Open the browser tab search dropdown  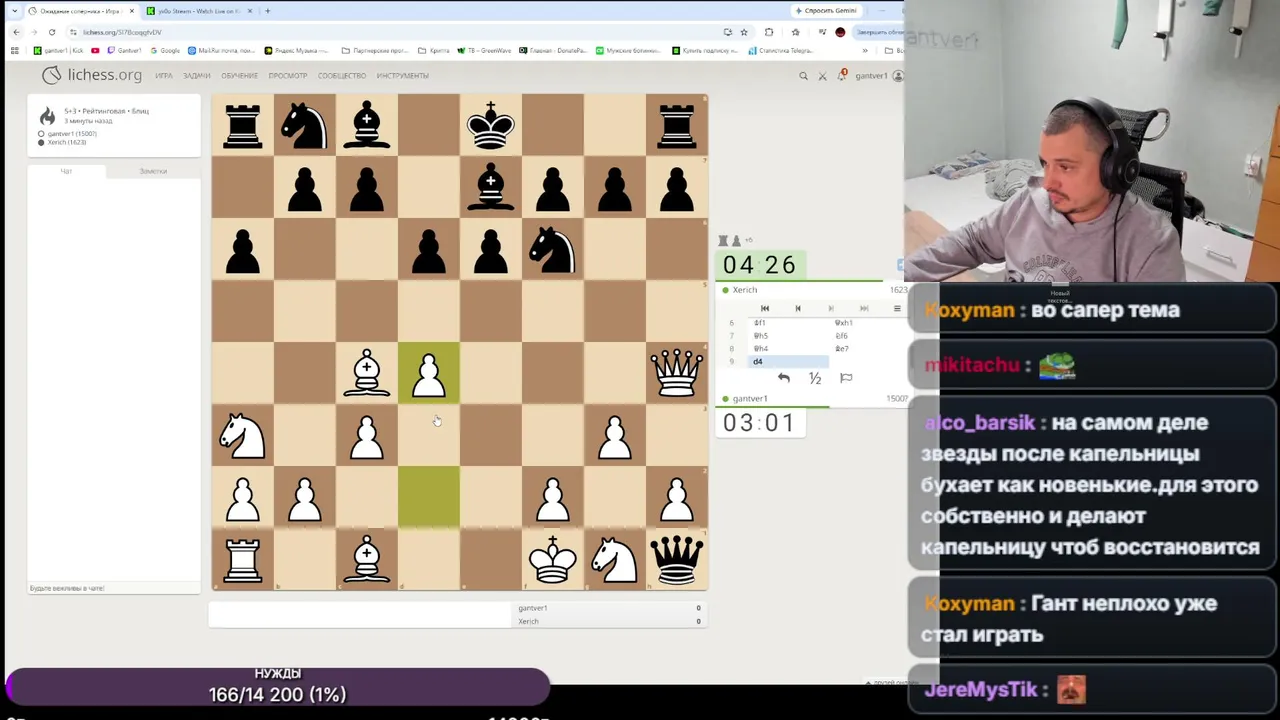coord(14,11)
